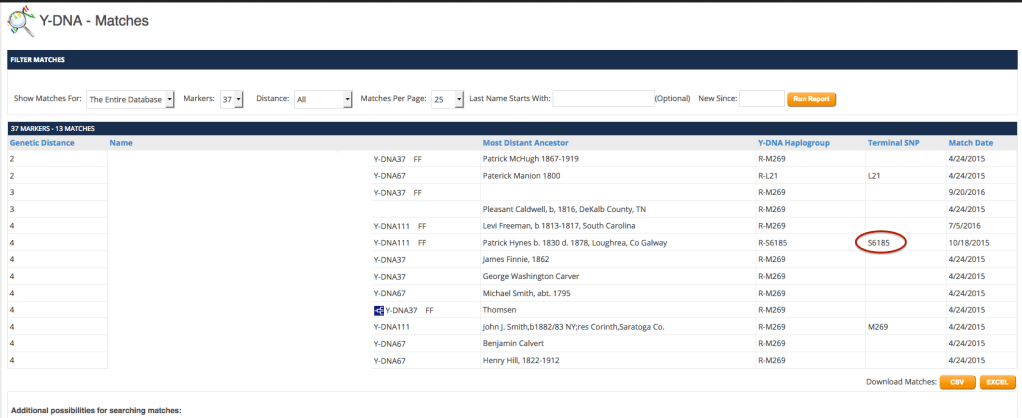1022x418 pixels.
Task: Sort by Y-DNA Haplogroup column header
Action: [797, 143]
